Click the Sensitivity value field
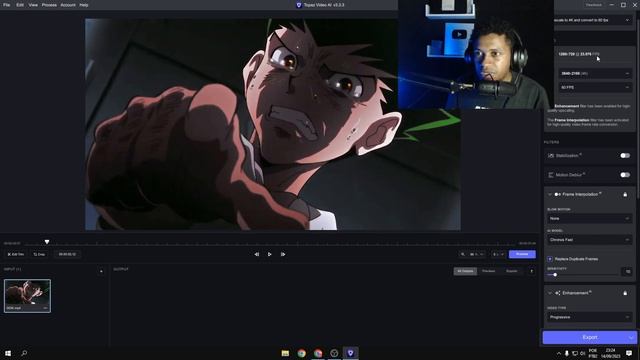Image resolution: width=640 pixels, height=360 pixels. [x=627, y=271]
